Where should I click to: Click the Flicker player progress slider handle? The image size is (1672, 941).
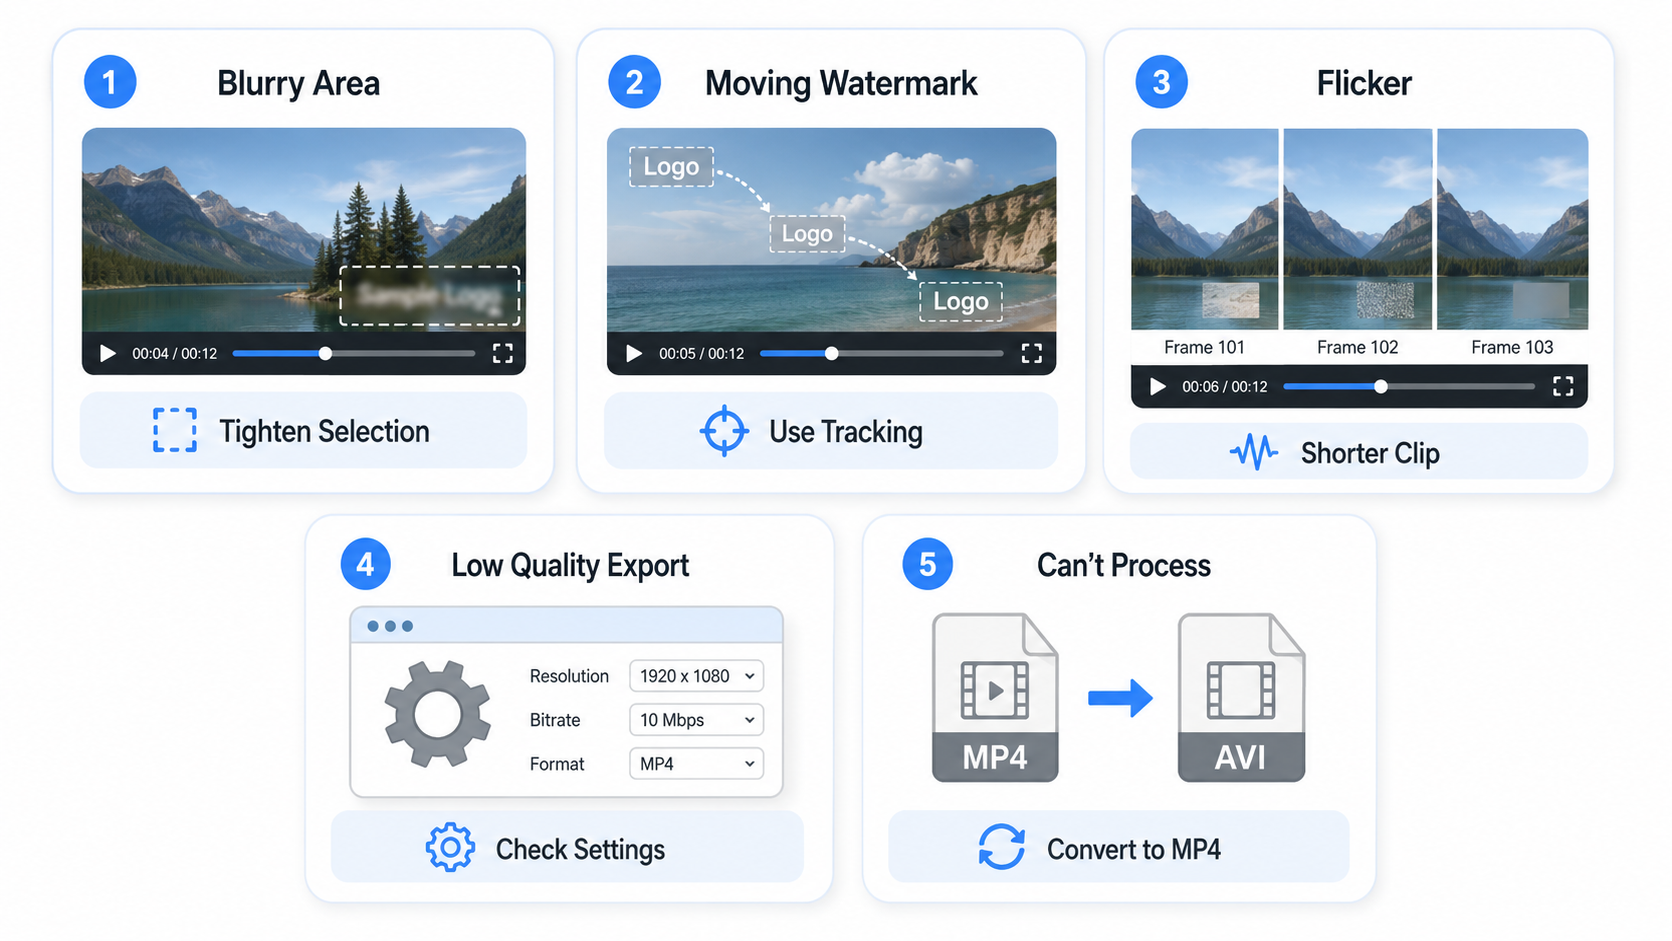pyautogui.click(x=1380, y=386)
